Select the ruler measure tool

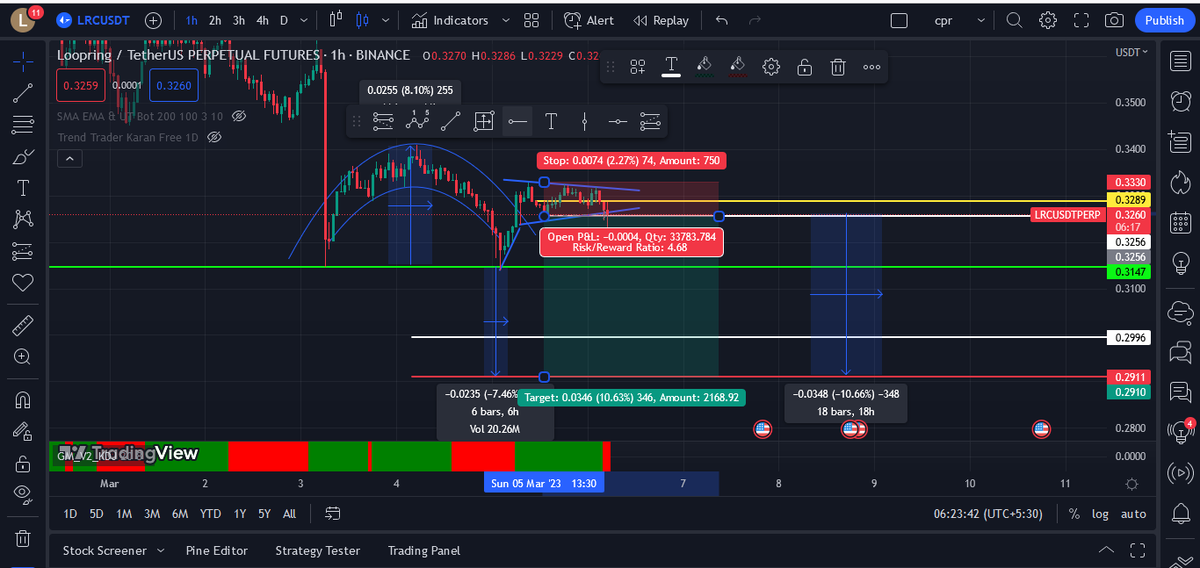(23, 325)
